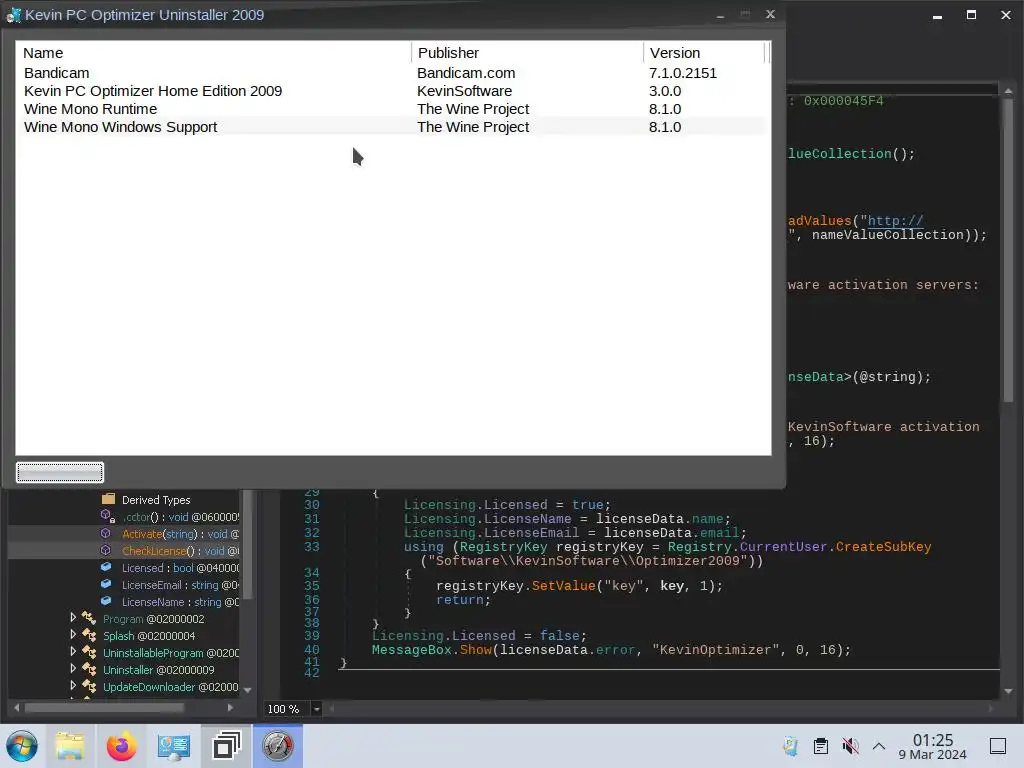This screenshot has width=1024, height=768.
Task: Click the .cctor method icon with lock
Action: (x=108, y=516)
